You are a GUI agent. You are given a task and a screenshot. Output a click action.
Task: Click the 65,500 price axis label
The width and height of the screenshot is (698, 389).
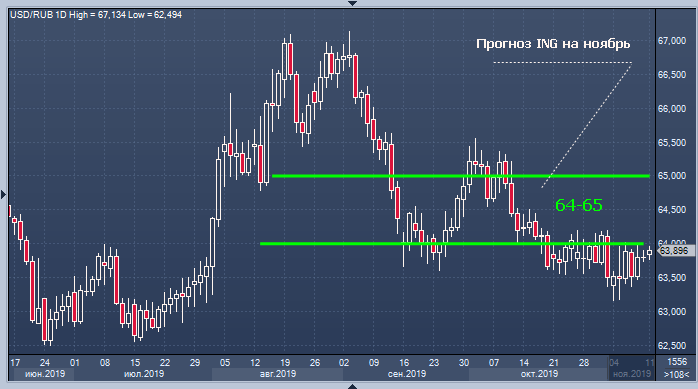click(x=672, y=142)
